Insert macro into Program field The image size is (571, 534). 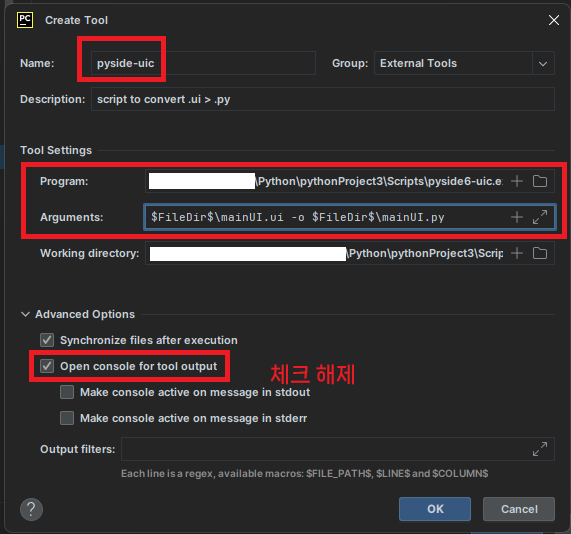tap(517, 181)
